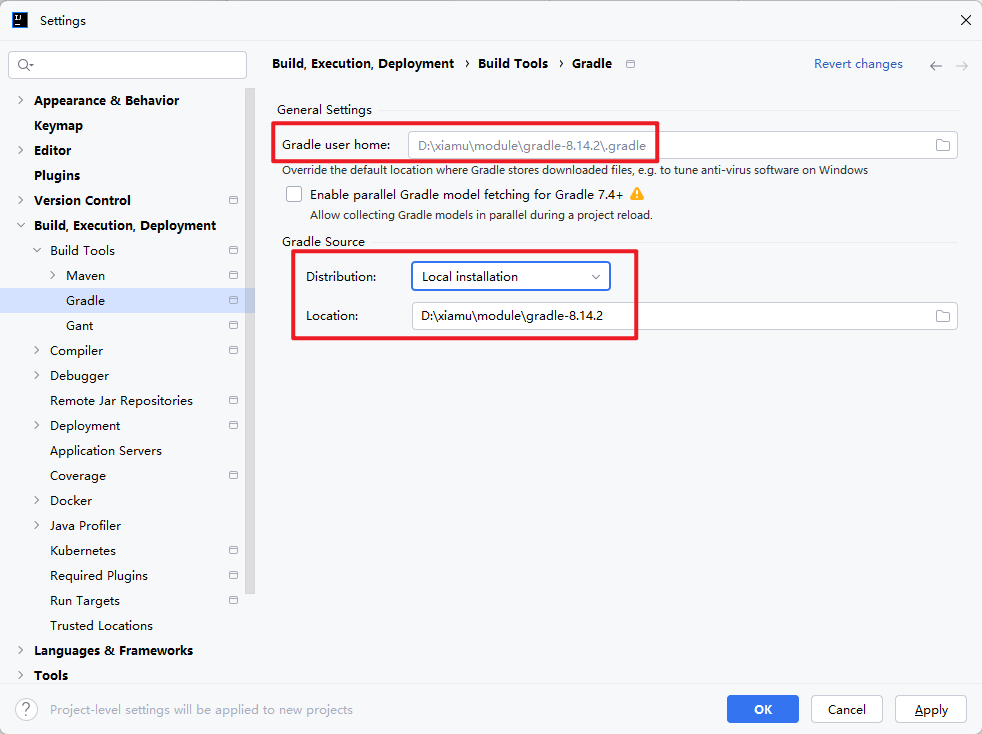The height and width of the screenshot is (734, 982).
Task: Open the Distribution dropdown
Action: tap(510, 276)
